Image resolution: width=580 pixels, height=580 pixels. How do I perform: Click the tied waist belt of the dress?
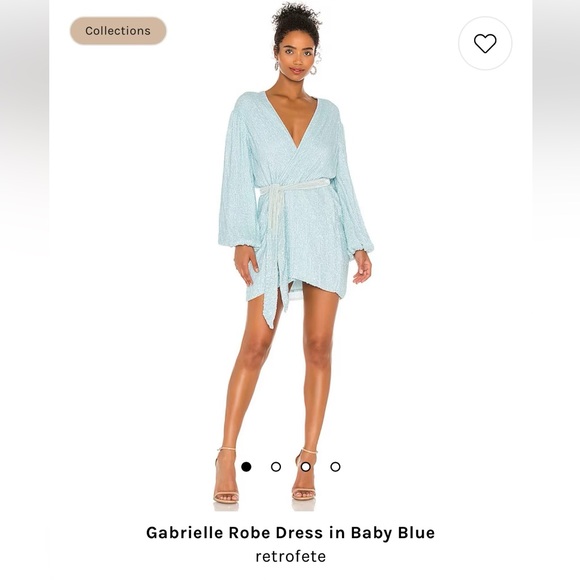(294, 187)
